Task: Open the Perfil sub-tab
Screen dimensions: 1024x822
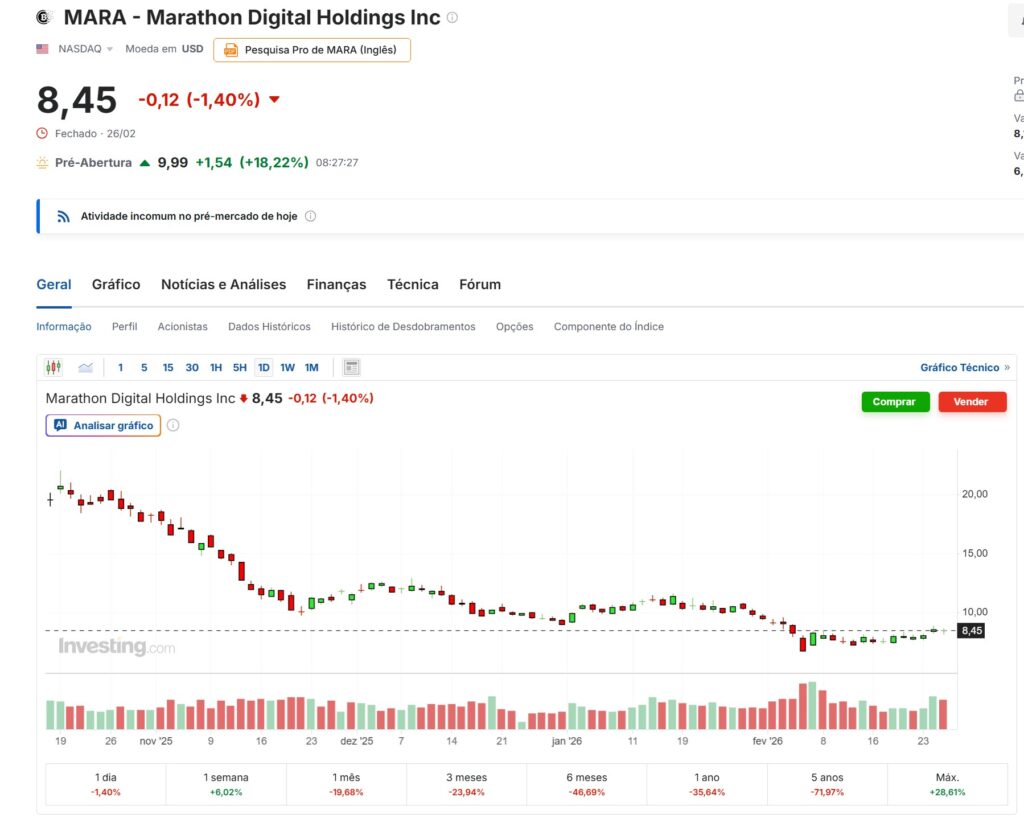Action: (x=124, y=326)
